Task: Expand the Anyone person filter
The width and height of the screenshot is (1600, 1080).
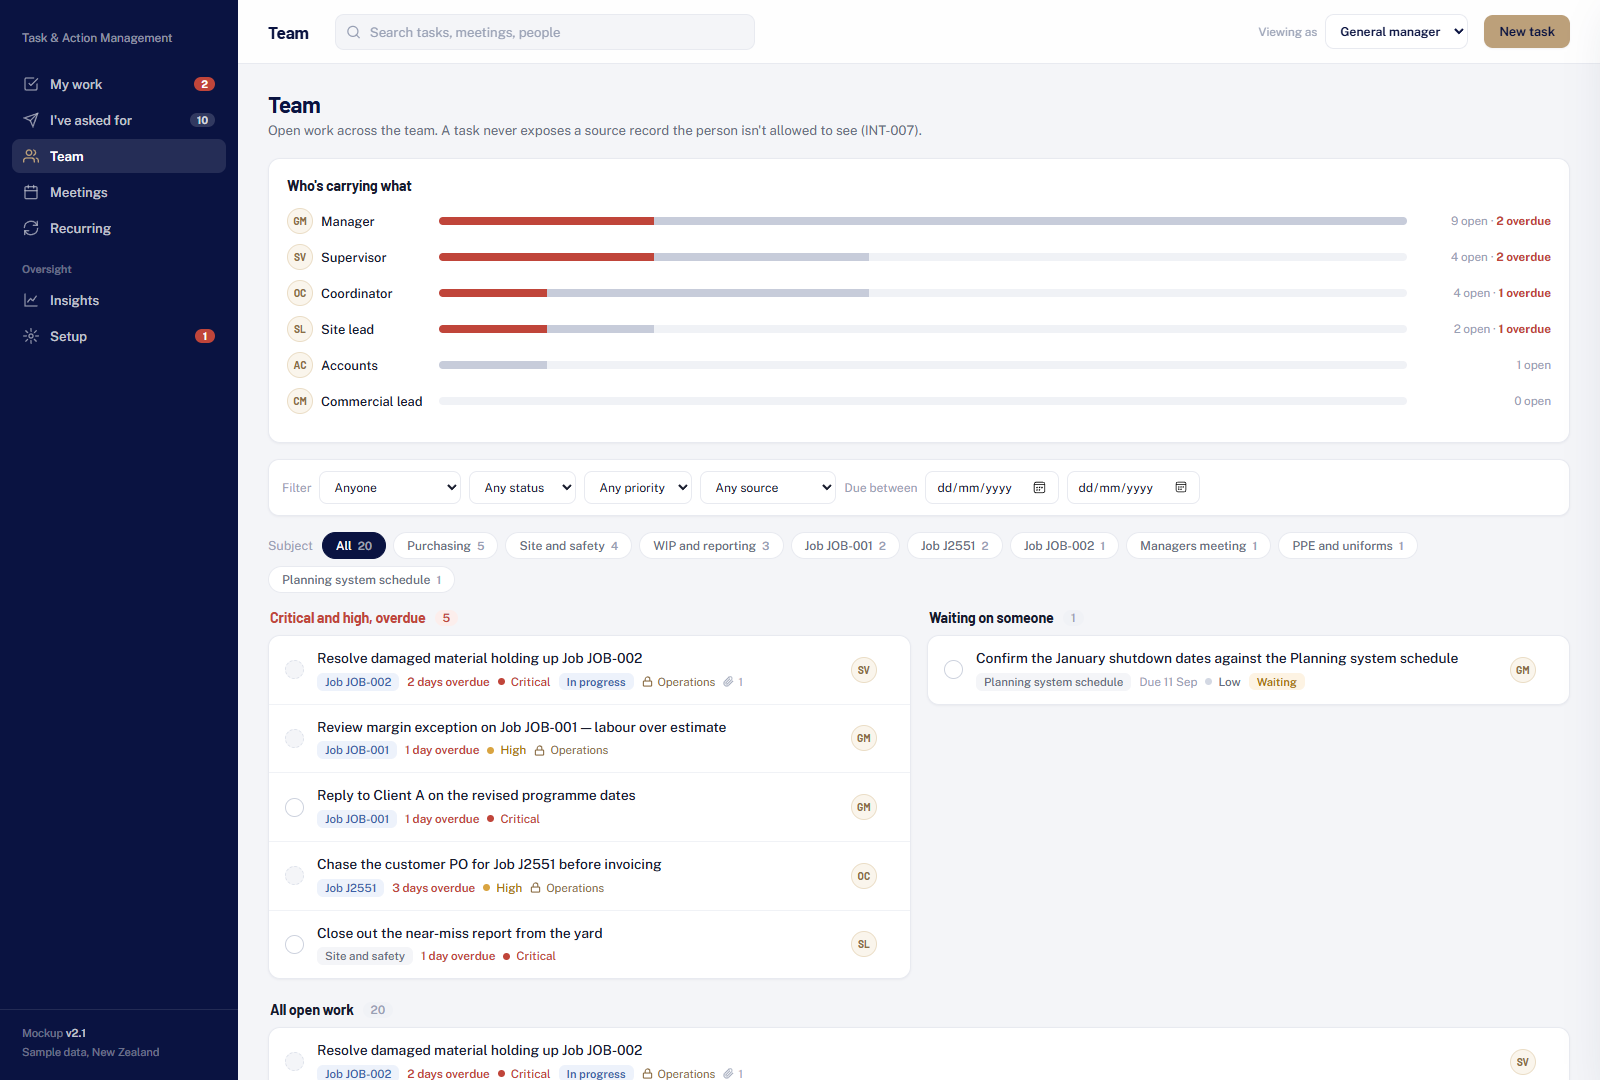Action: coord(390,488)
